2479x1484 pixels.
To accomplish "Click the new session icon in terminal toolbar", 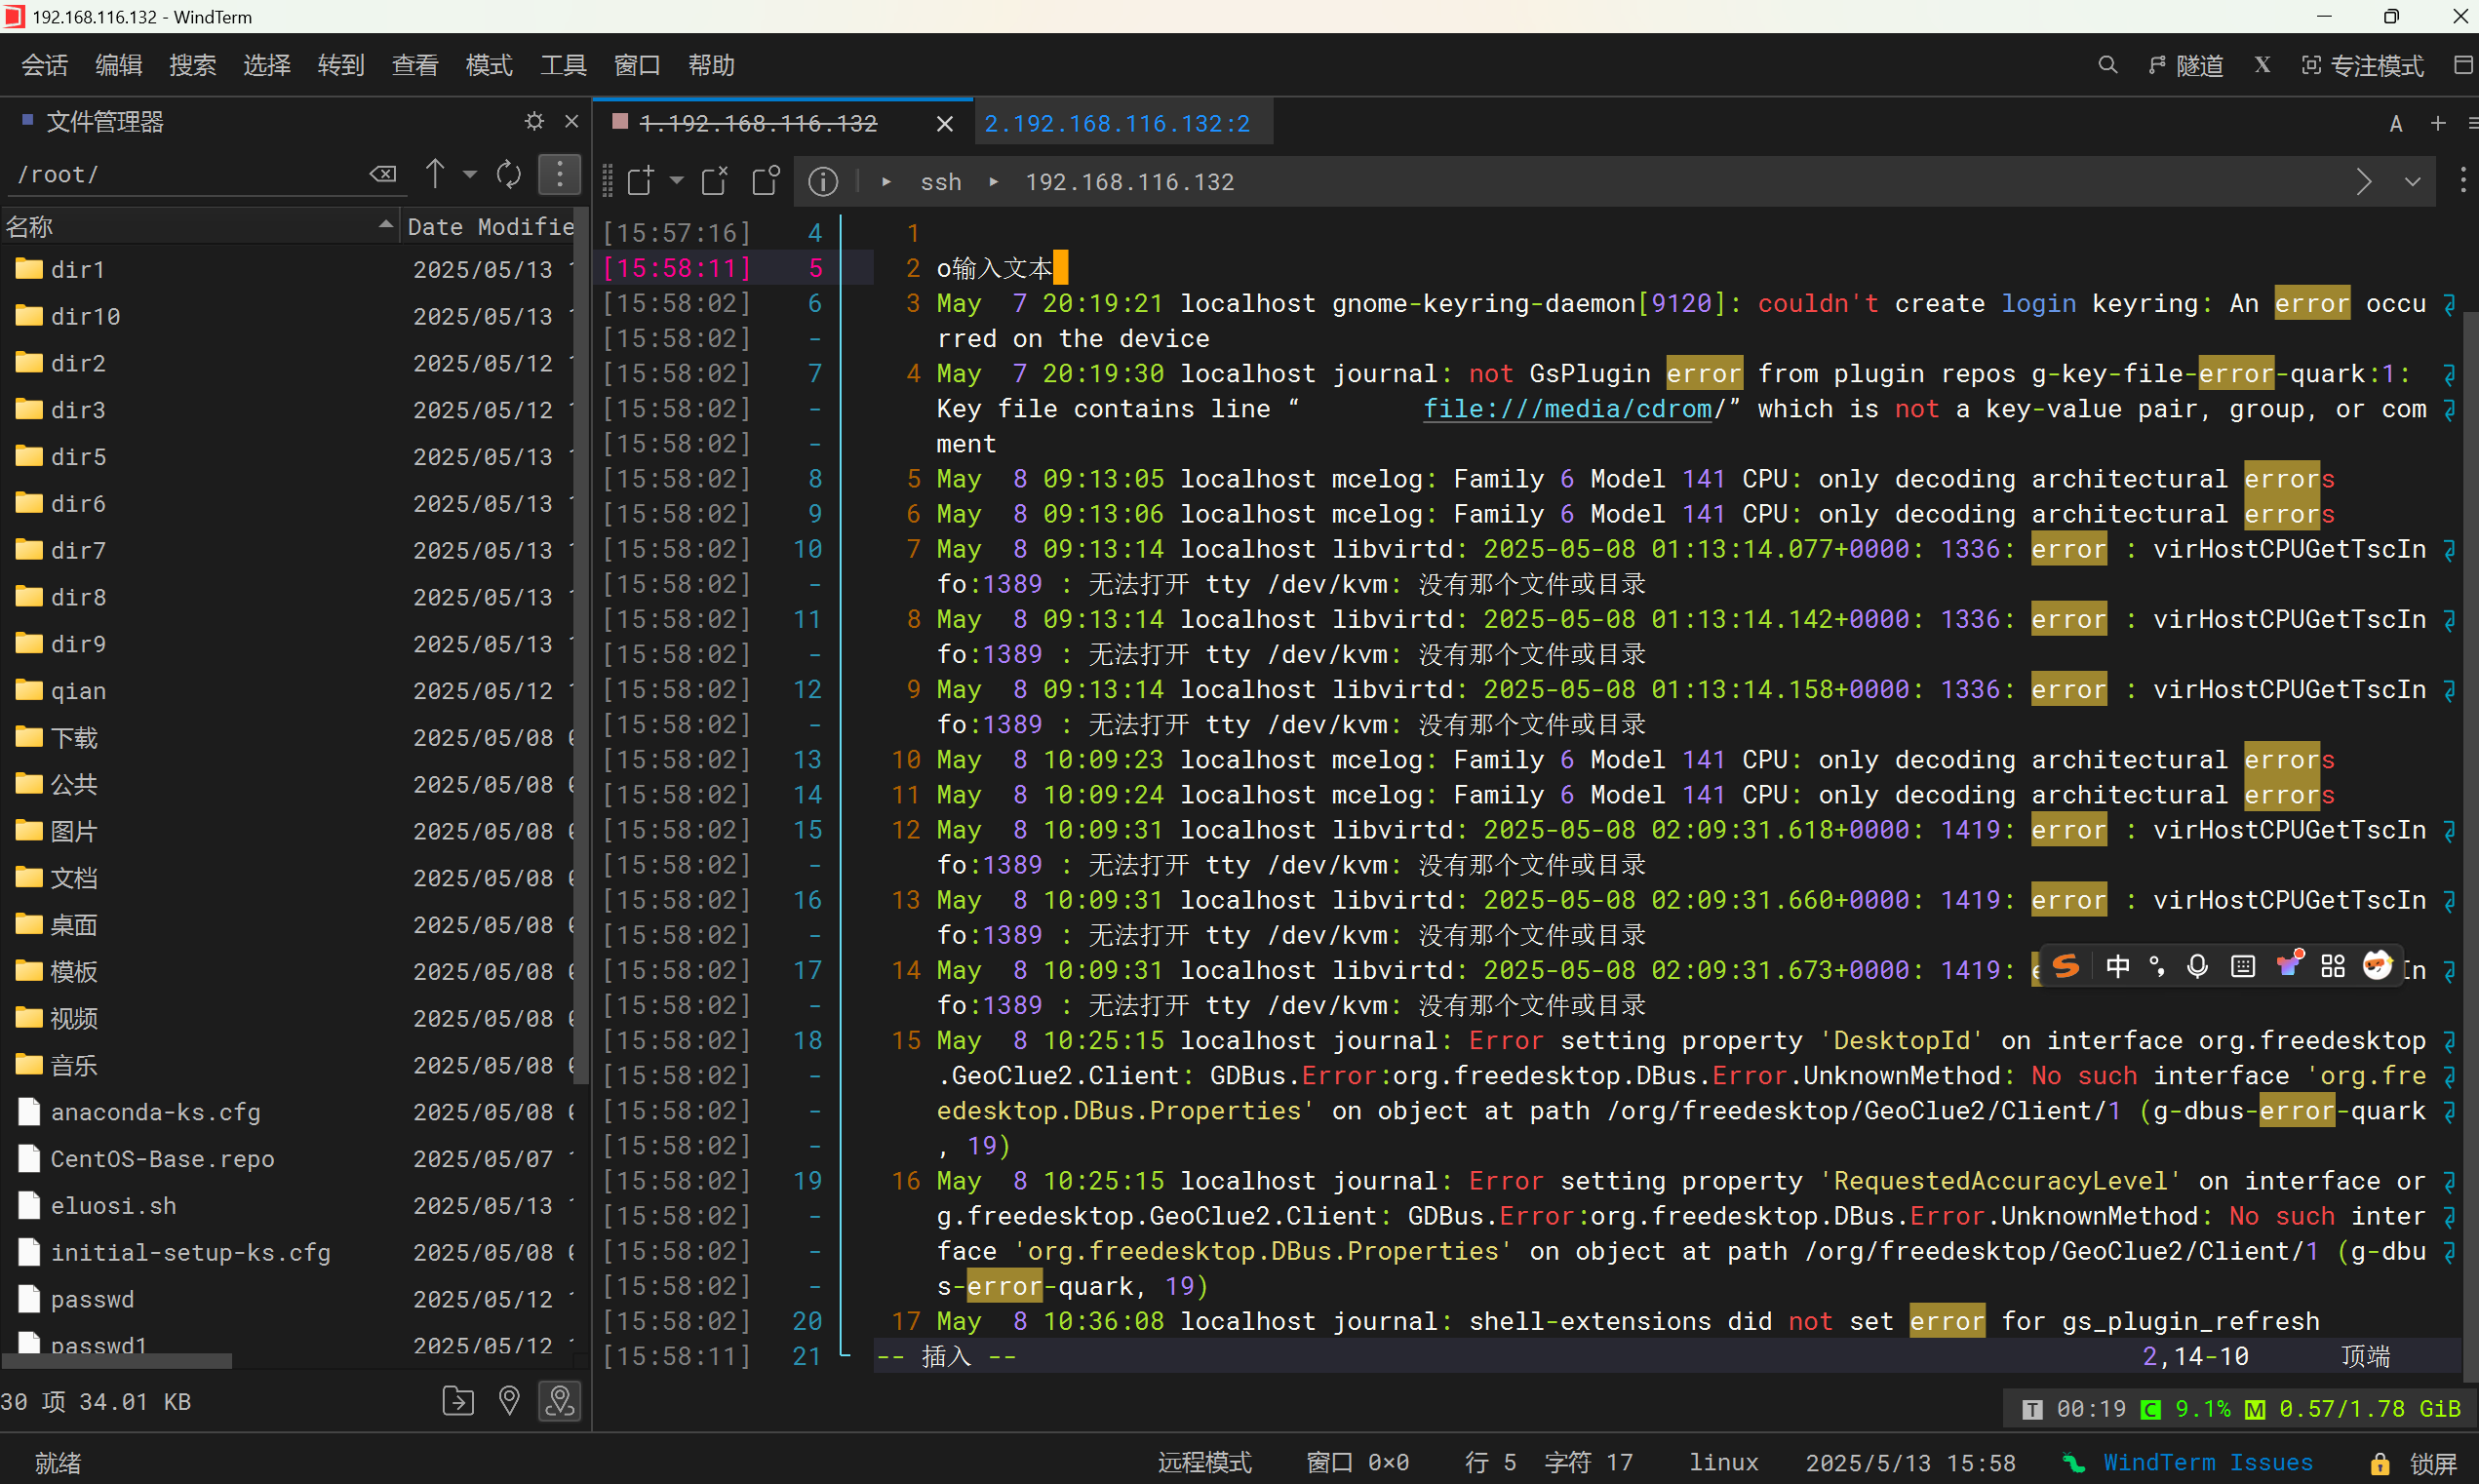I will 640,181.
